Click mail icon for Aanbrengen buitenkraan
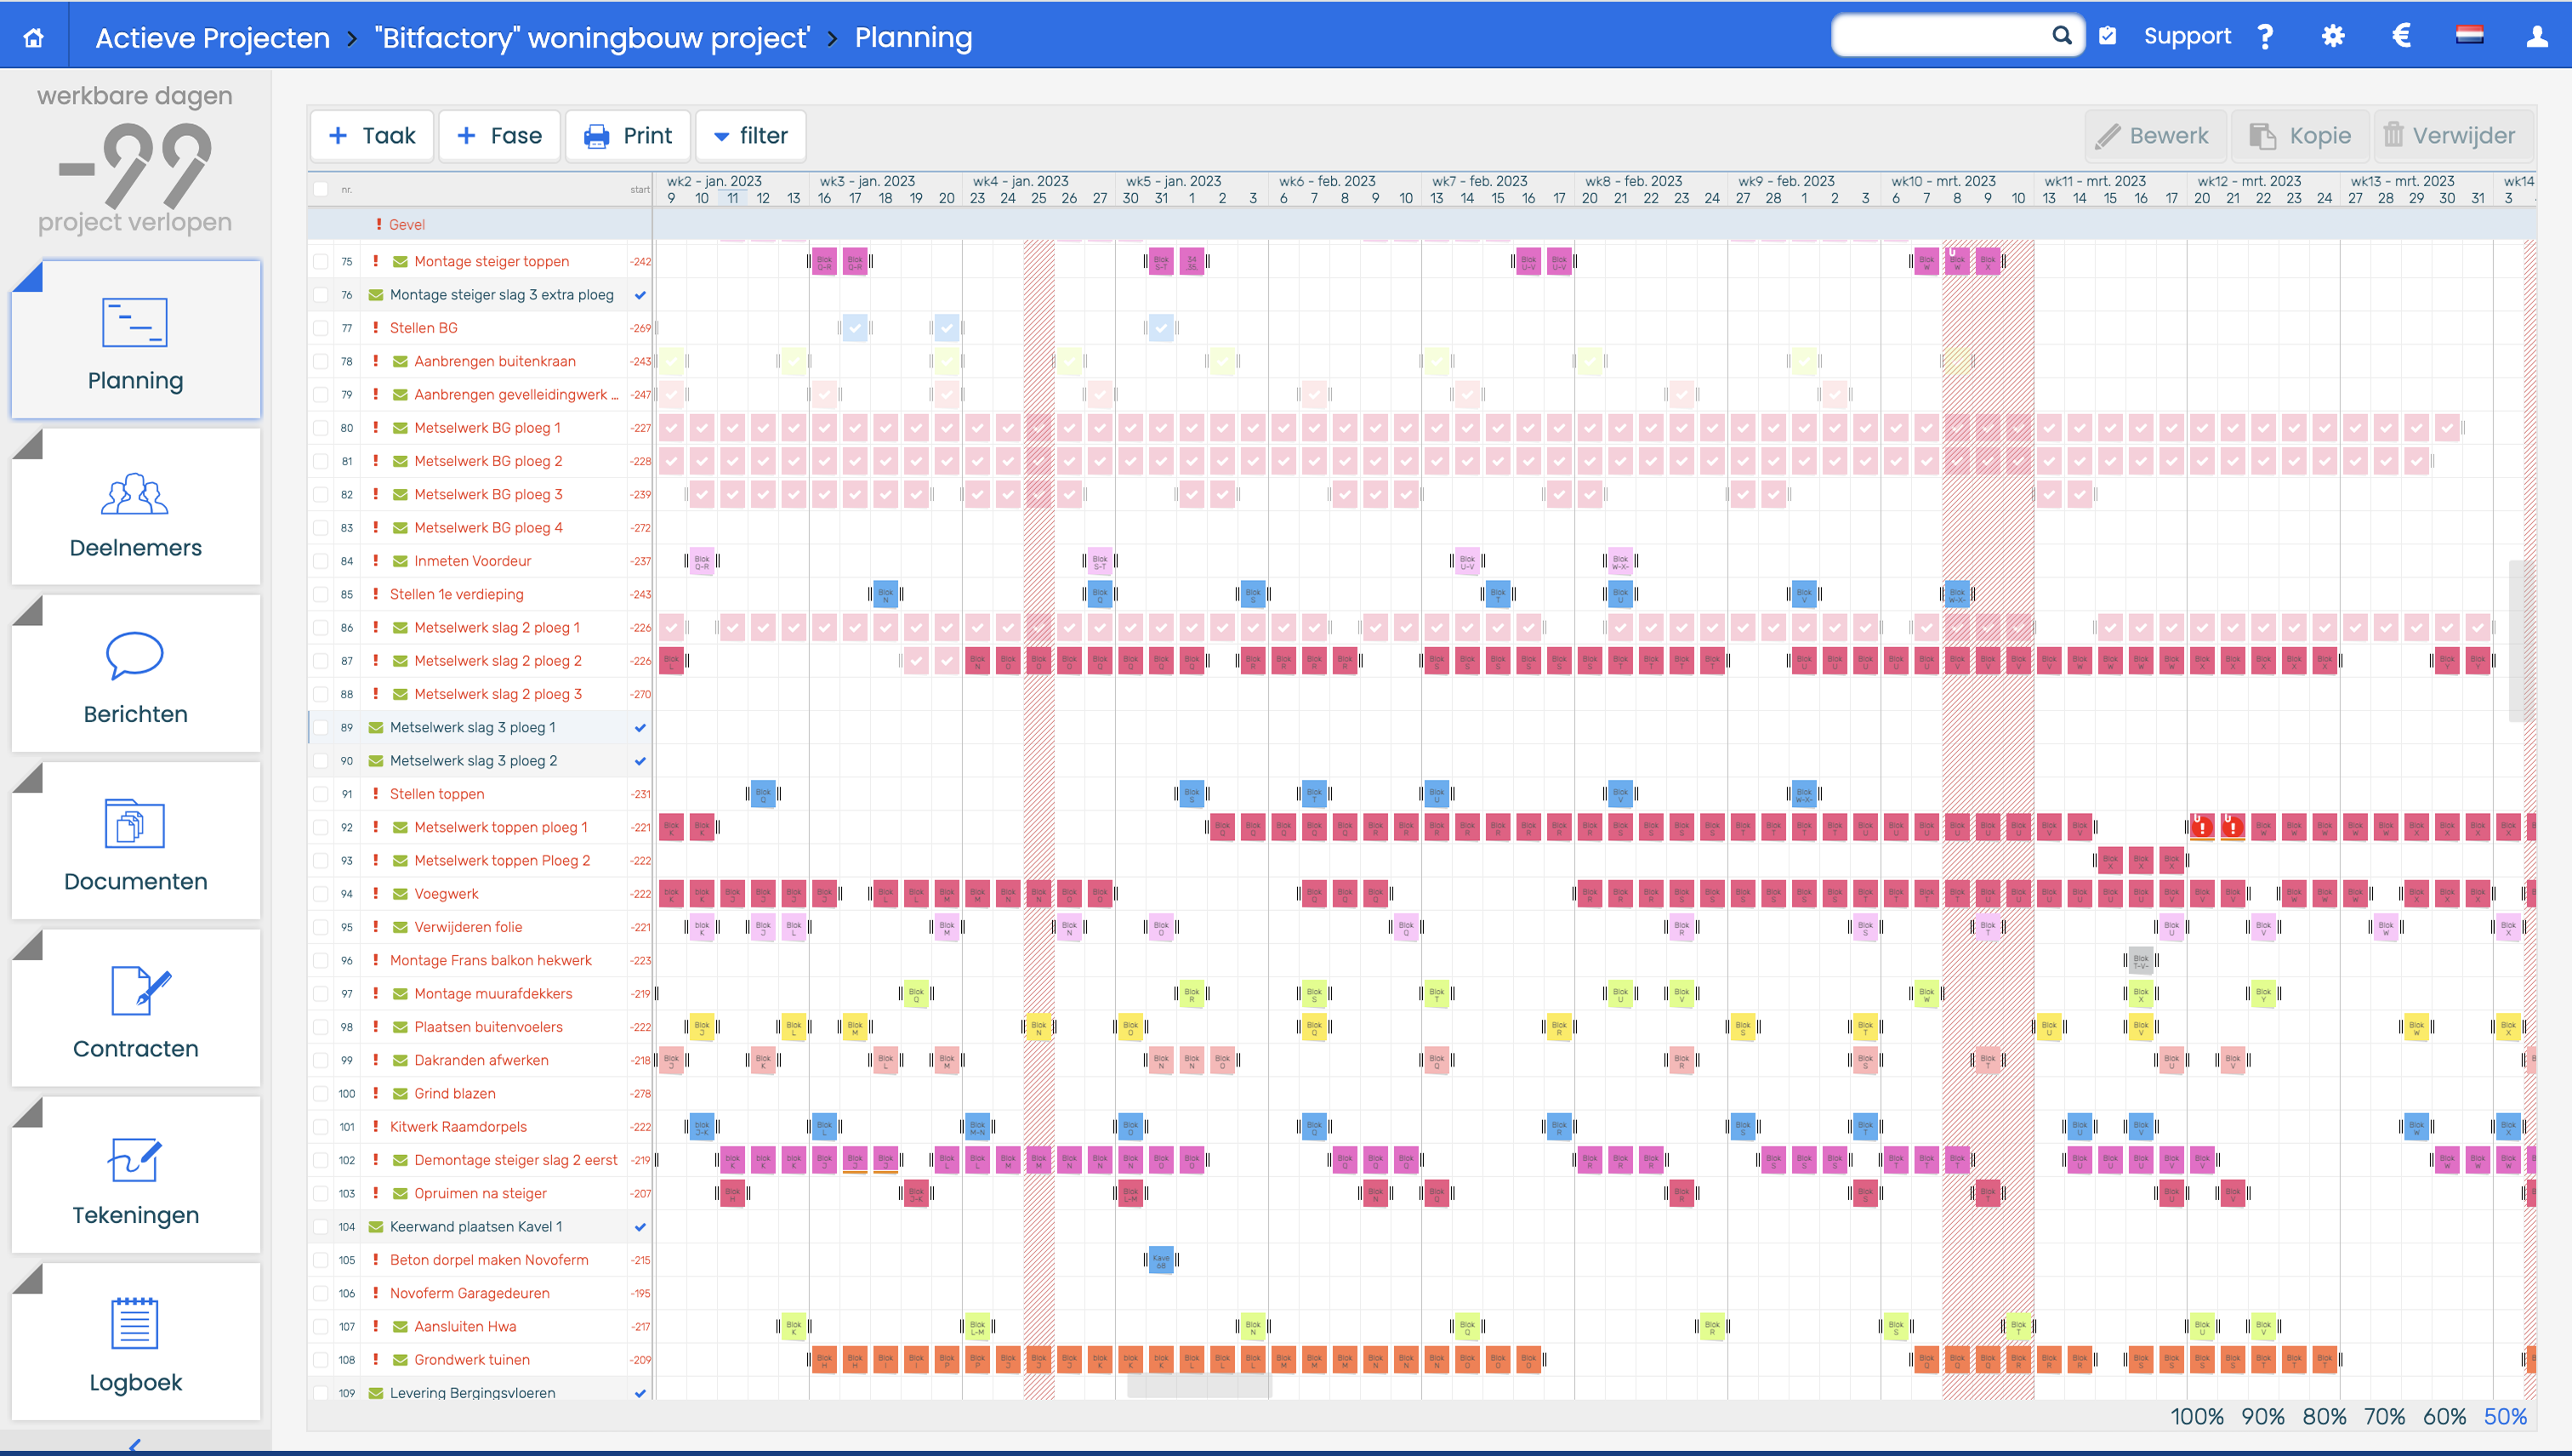2572x1456 pixels. click(400, 362)
